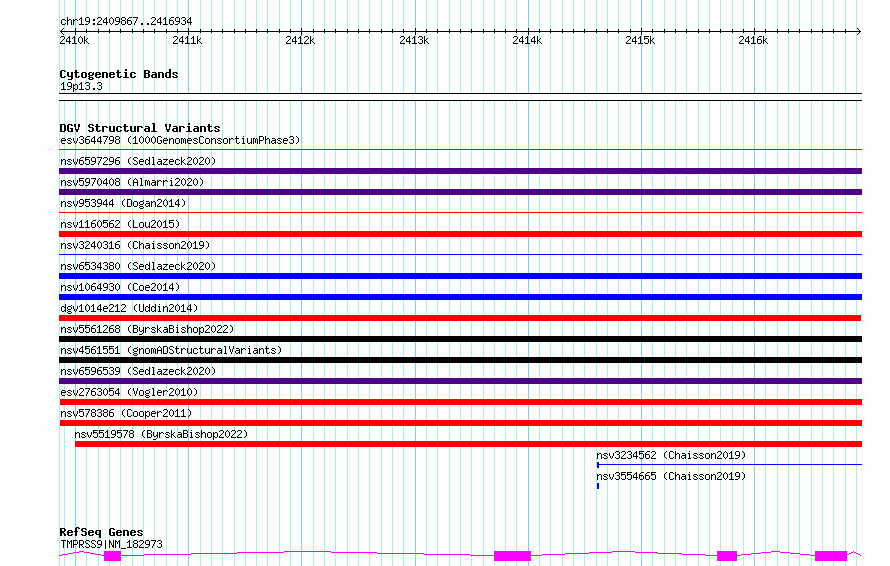Open the TMPRSS9|NM_182973 gene label
The width and height of the screenshot is (890, 566).
[x=111, y=544]
